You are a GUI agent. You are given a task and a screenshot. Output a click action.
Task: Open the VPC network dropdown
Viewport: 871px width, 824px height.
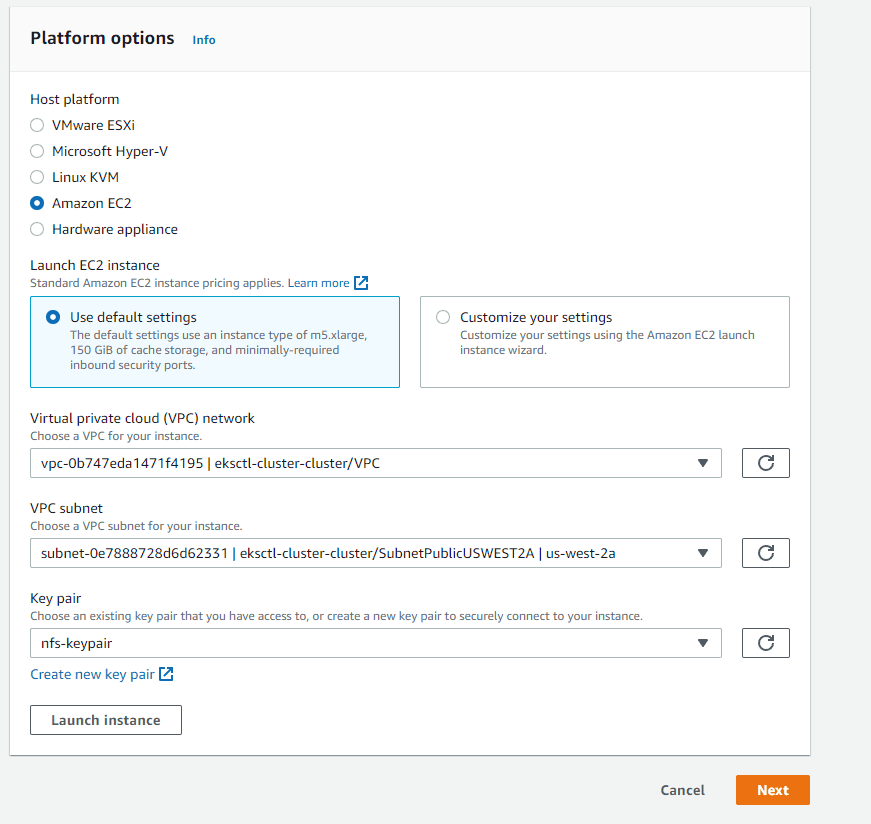pyautogui.click(x=375, y=463)
